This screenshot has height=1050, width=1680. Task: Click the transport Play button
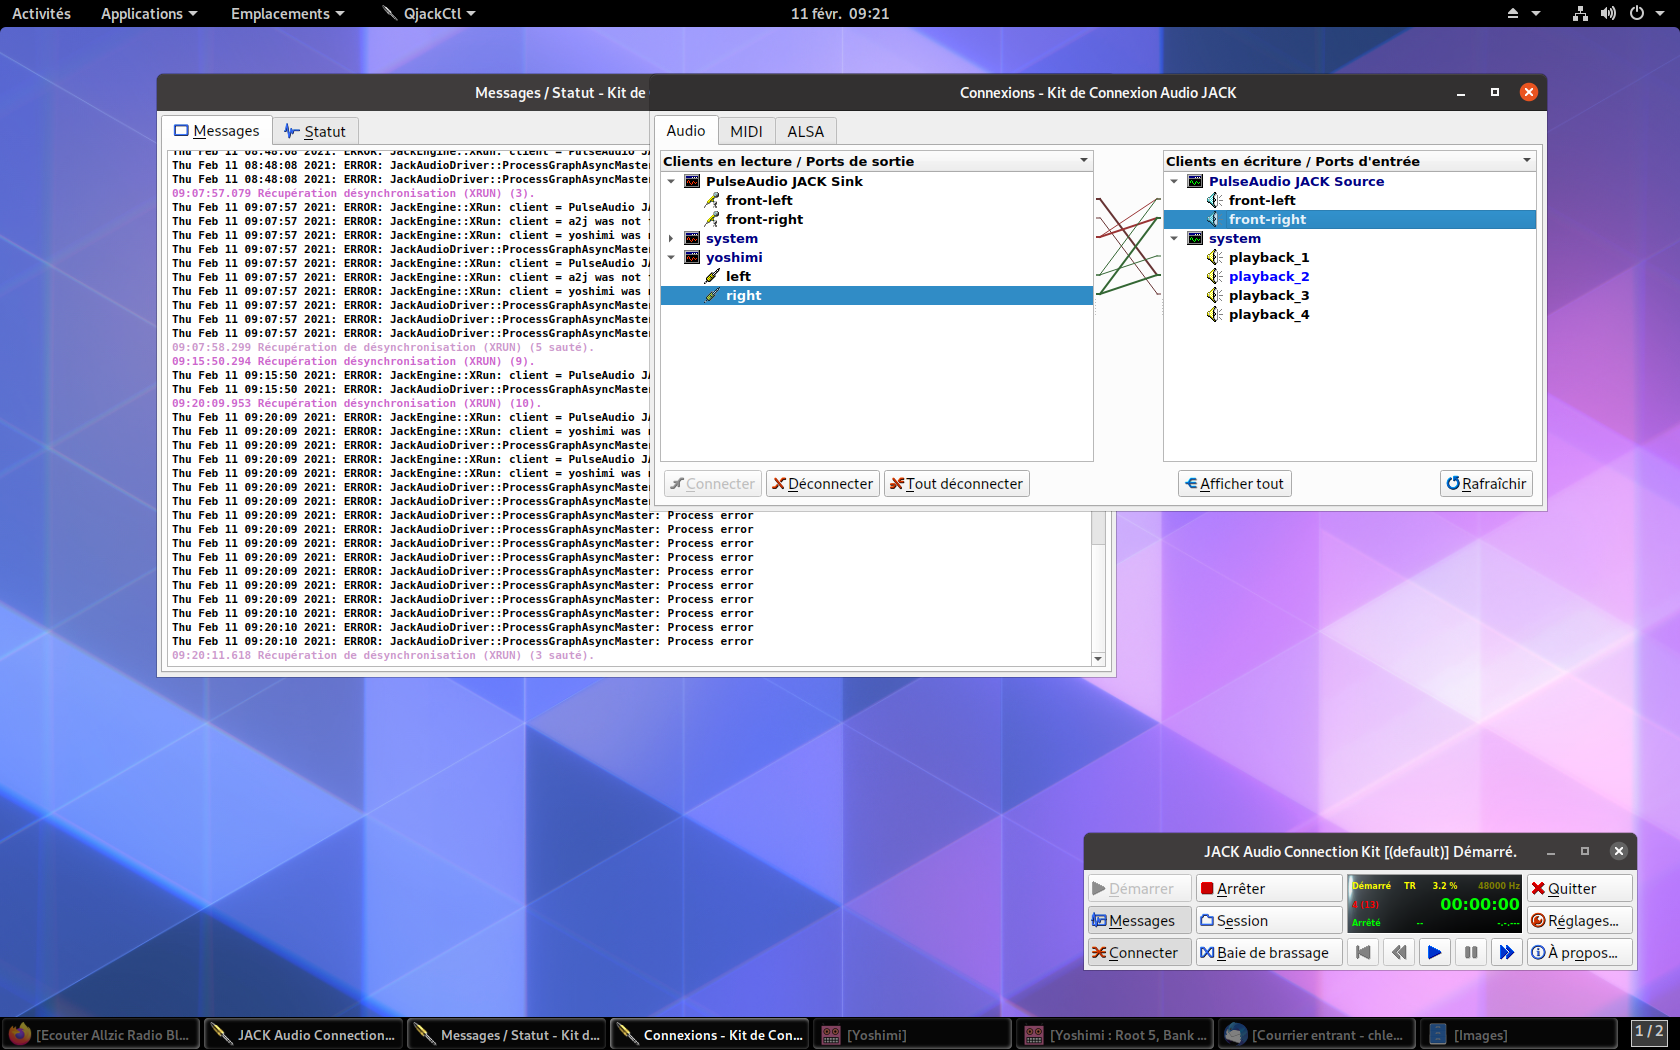(1434, 953)
